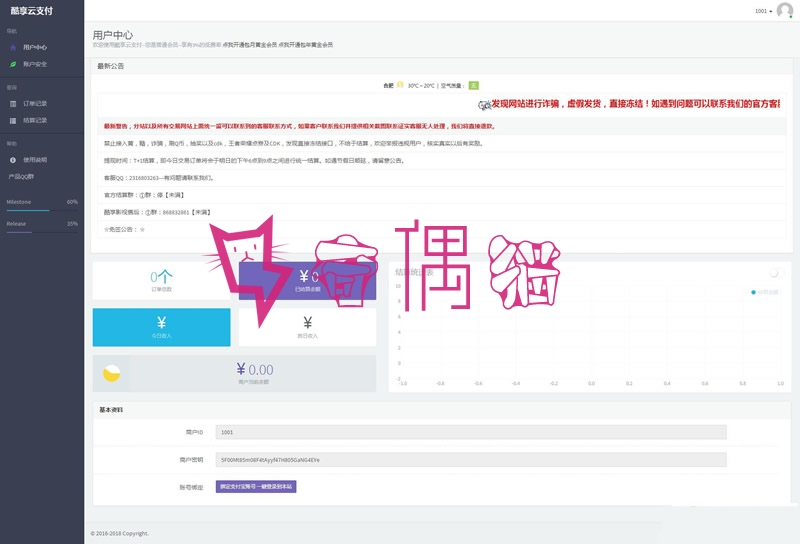Click the green air quality badge
The width and height of the screenshot is (800, 544).
pyautogui.click(x=473, y=85)
